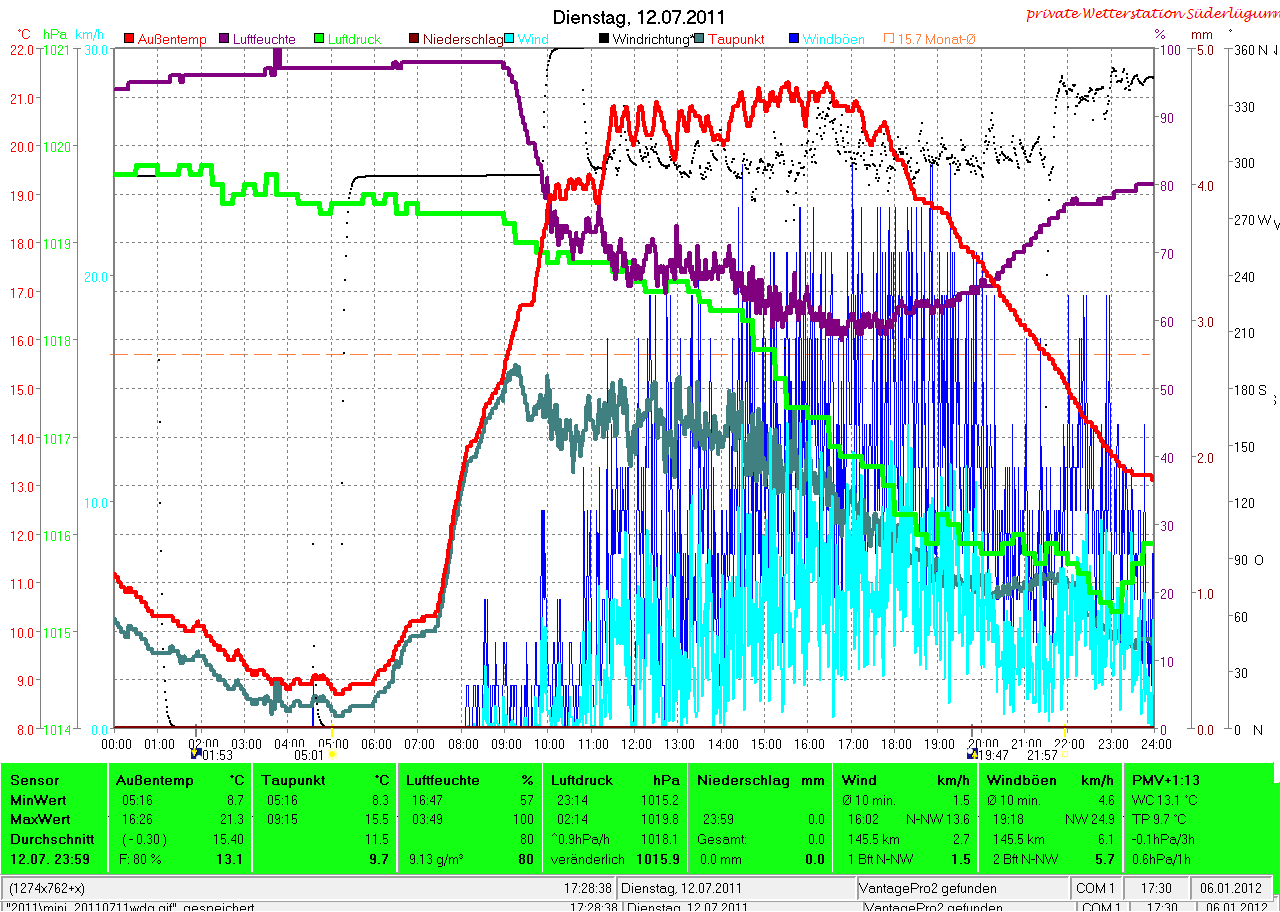Viewport: 1280px width, 912px height.
Task: Click the sun marker at 21:57
Action: [1065, 754]
